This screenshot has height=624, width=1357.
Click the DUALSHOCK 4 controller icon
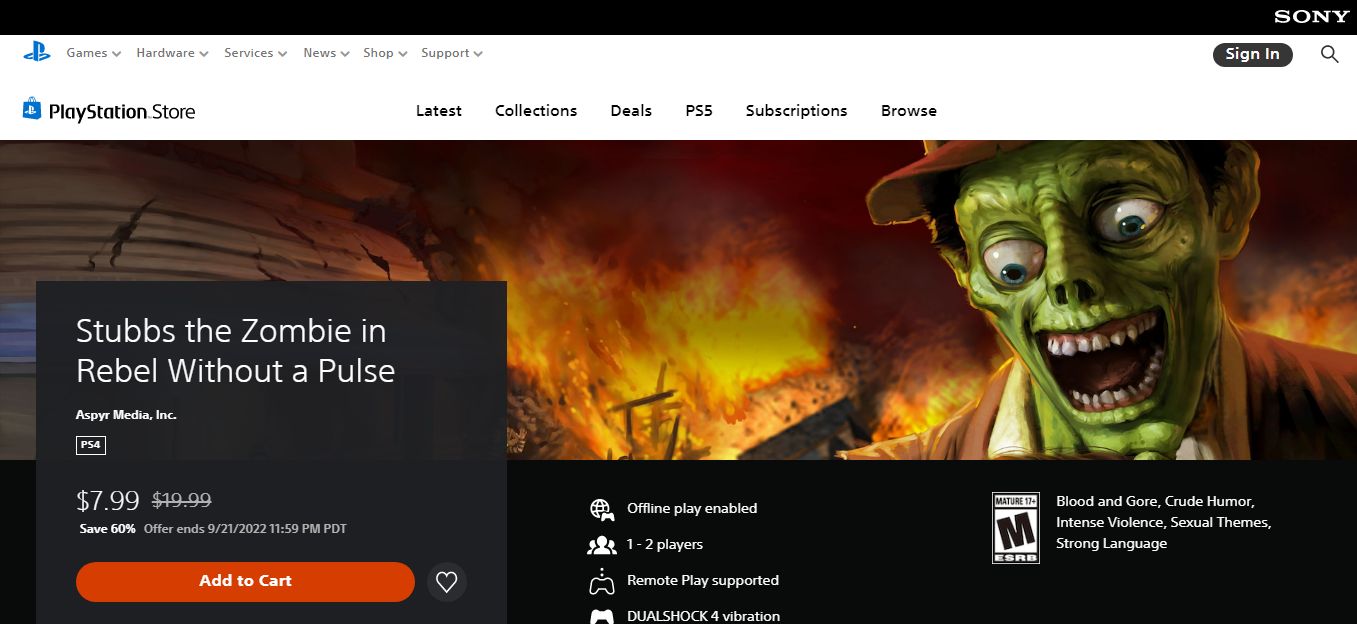tap(601, 616)
